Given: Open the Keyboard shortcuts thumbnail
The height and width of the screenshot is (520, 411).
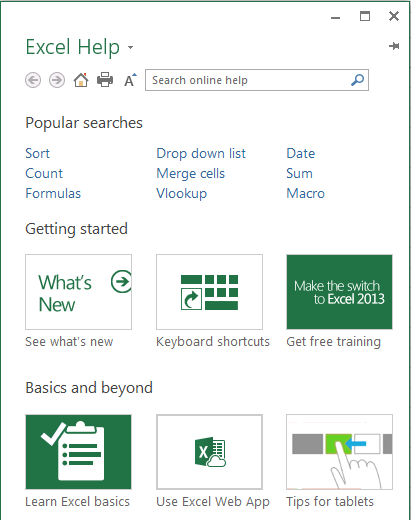Looking at the screenshot, I should (x=209, y=292).
